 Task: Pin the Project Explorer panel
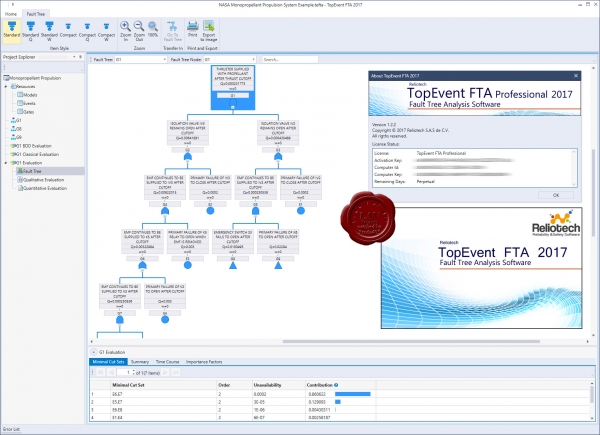80,57
